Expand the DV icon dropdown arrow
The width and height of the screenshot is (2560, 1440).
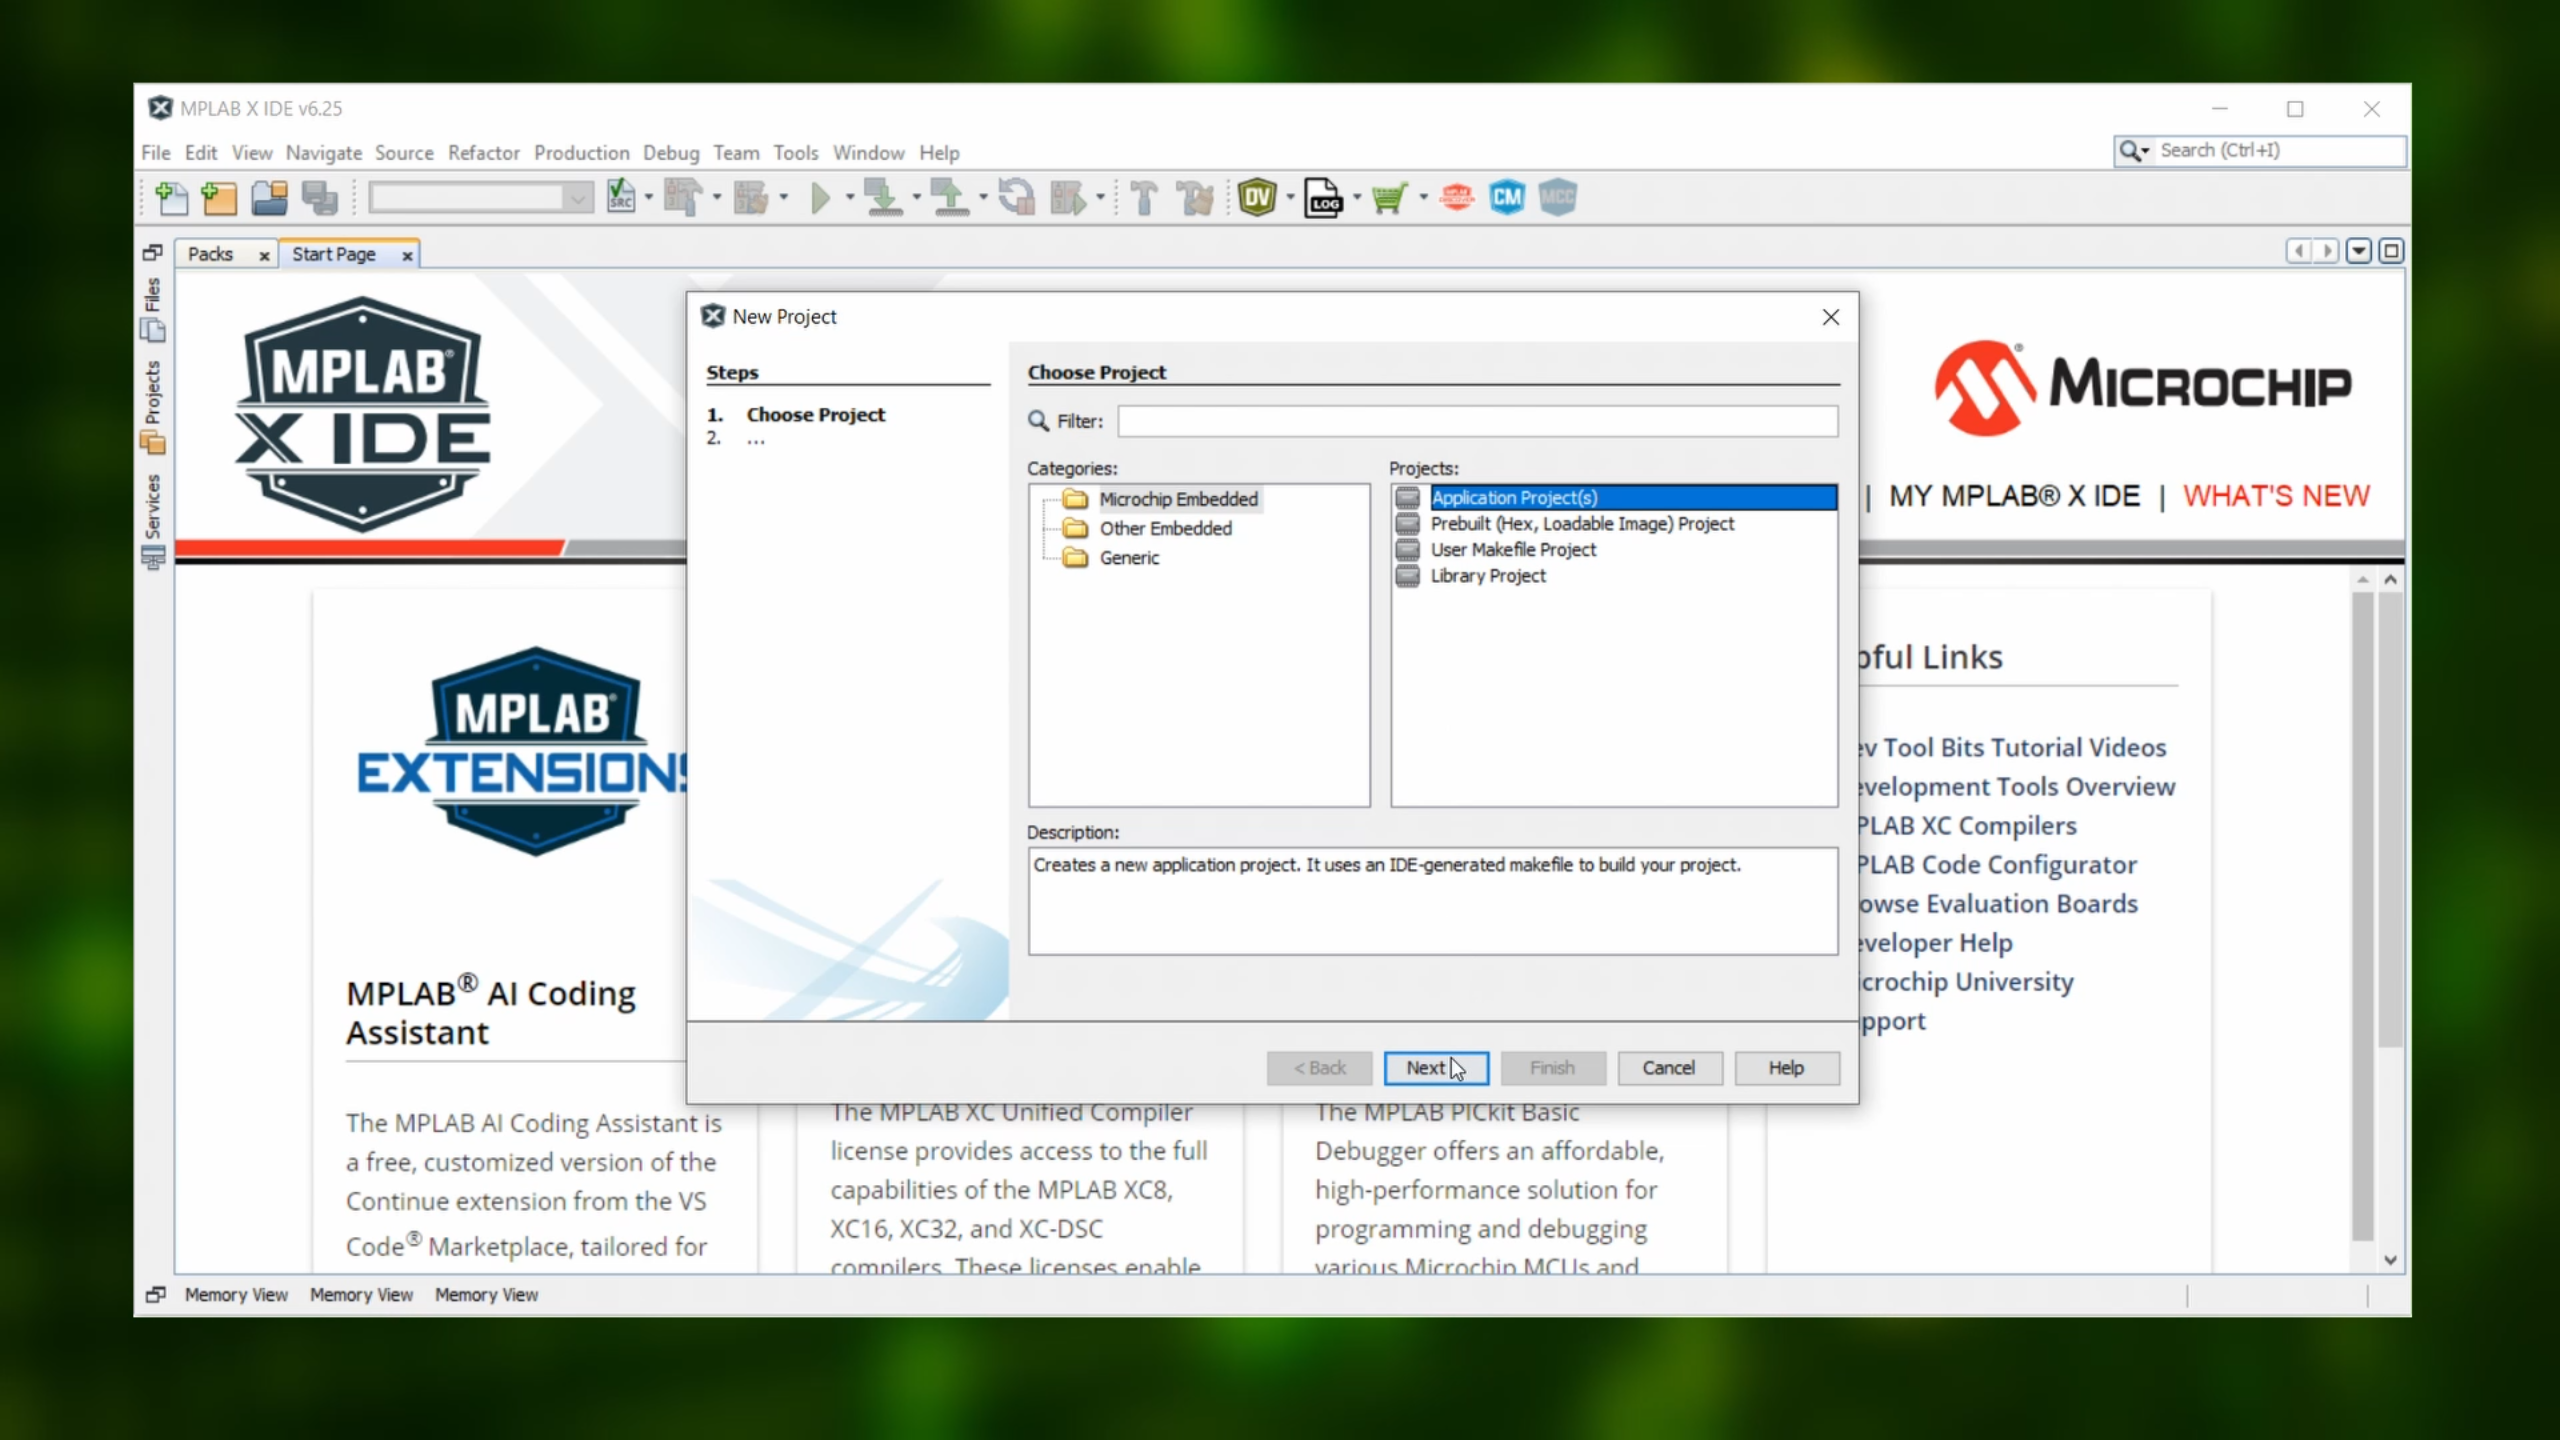point(1290,198)
